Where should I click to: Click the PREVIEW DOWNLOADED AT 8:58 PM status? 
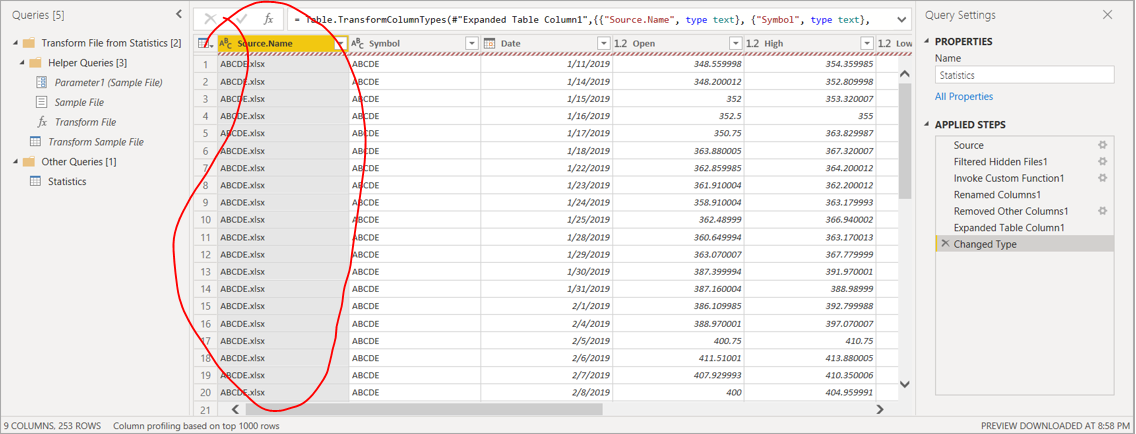1056,426
